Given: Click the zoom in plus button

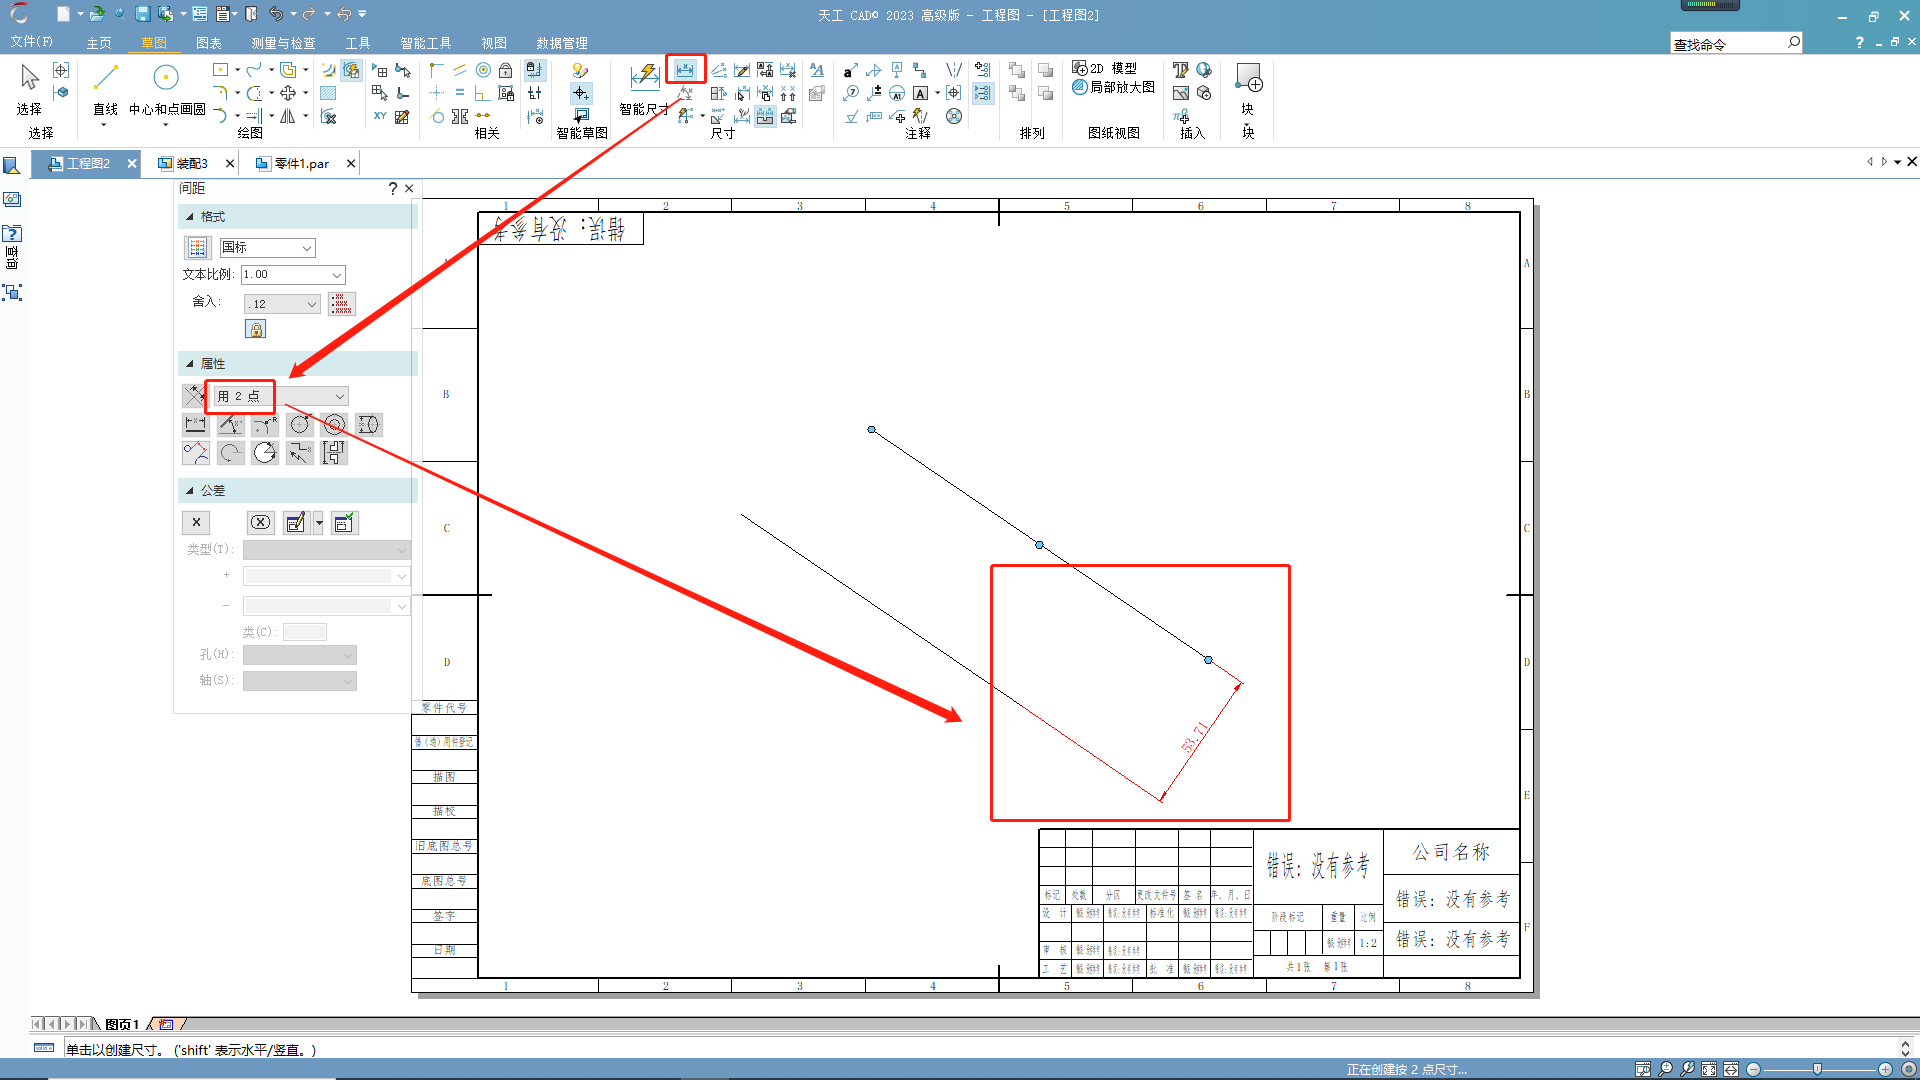Looking at the screenshot, I should [1885, 1069].
